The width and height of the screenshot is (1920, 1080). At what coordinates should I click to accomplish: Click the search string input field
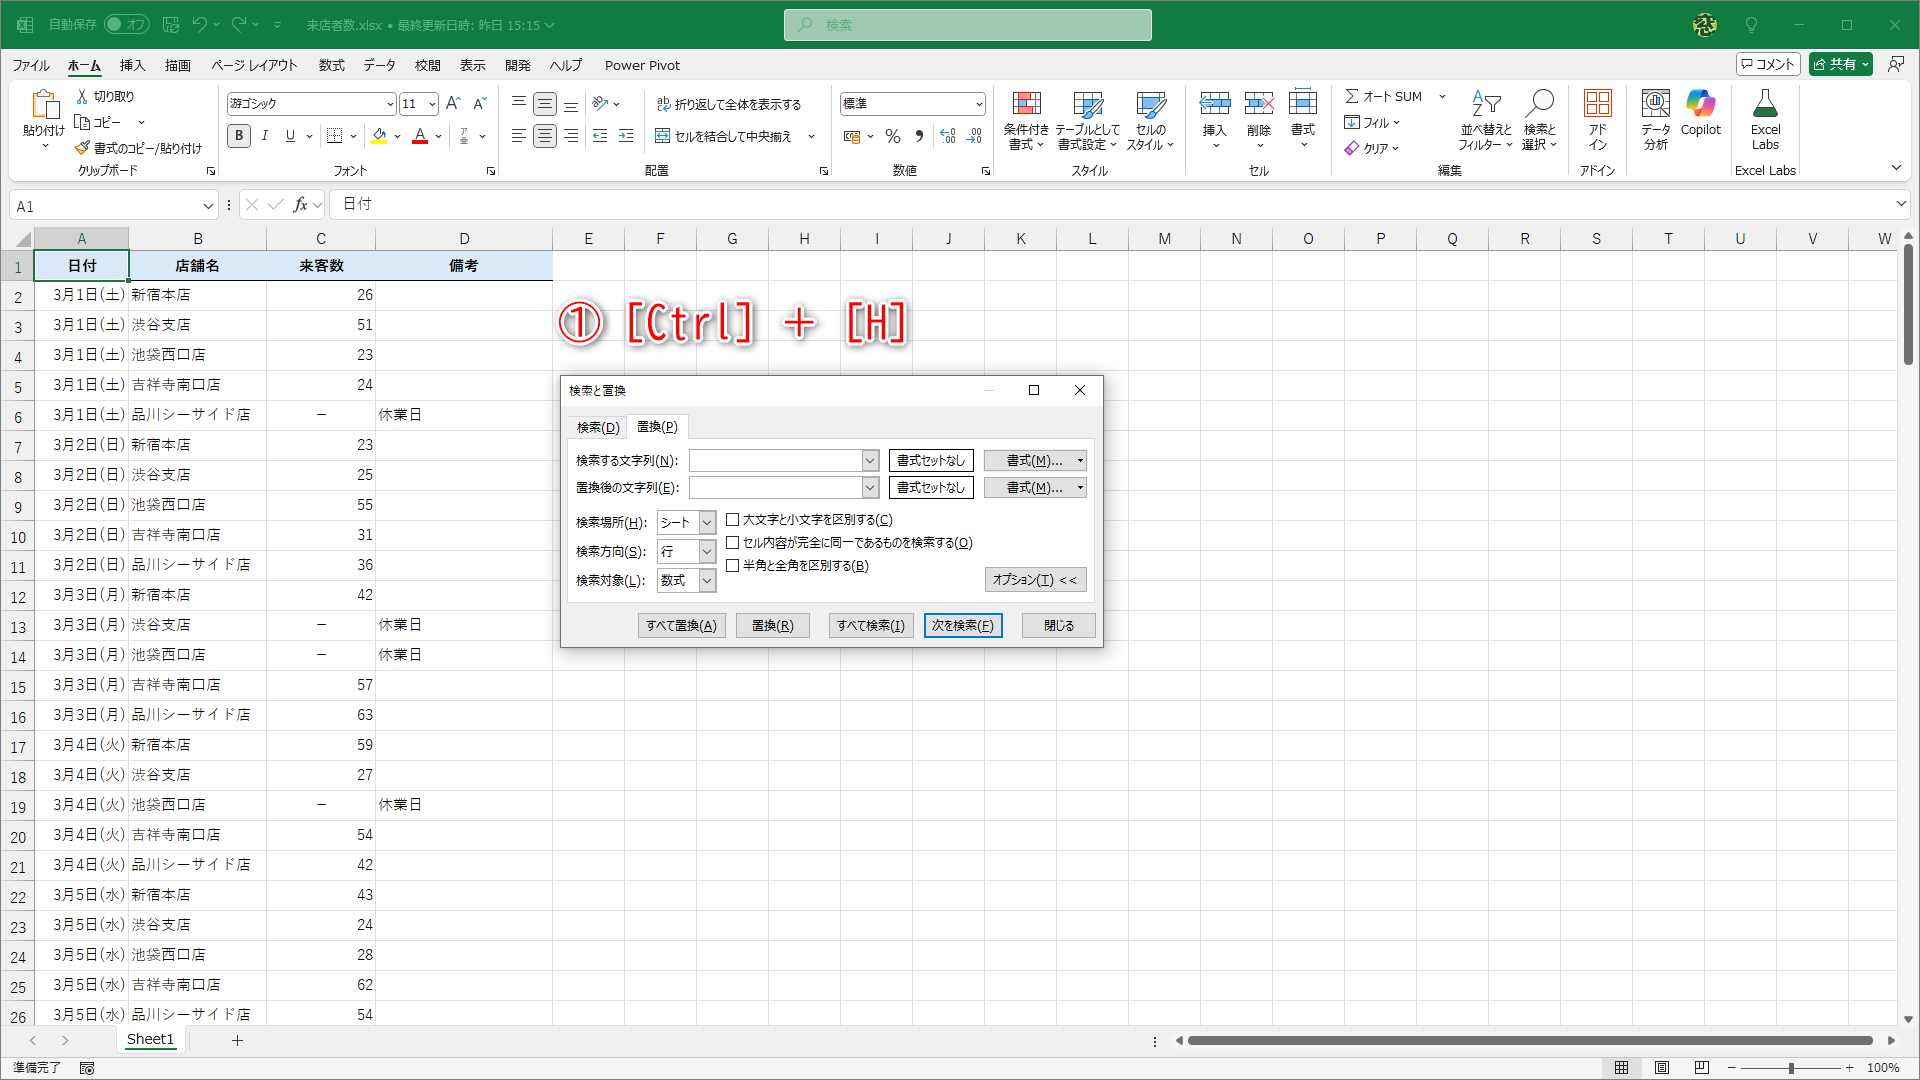click(775, 460)
